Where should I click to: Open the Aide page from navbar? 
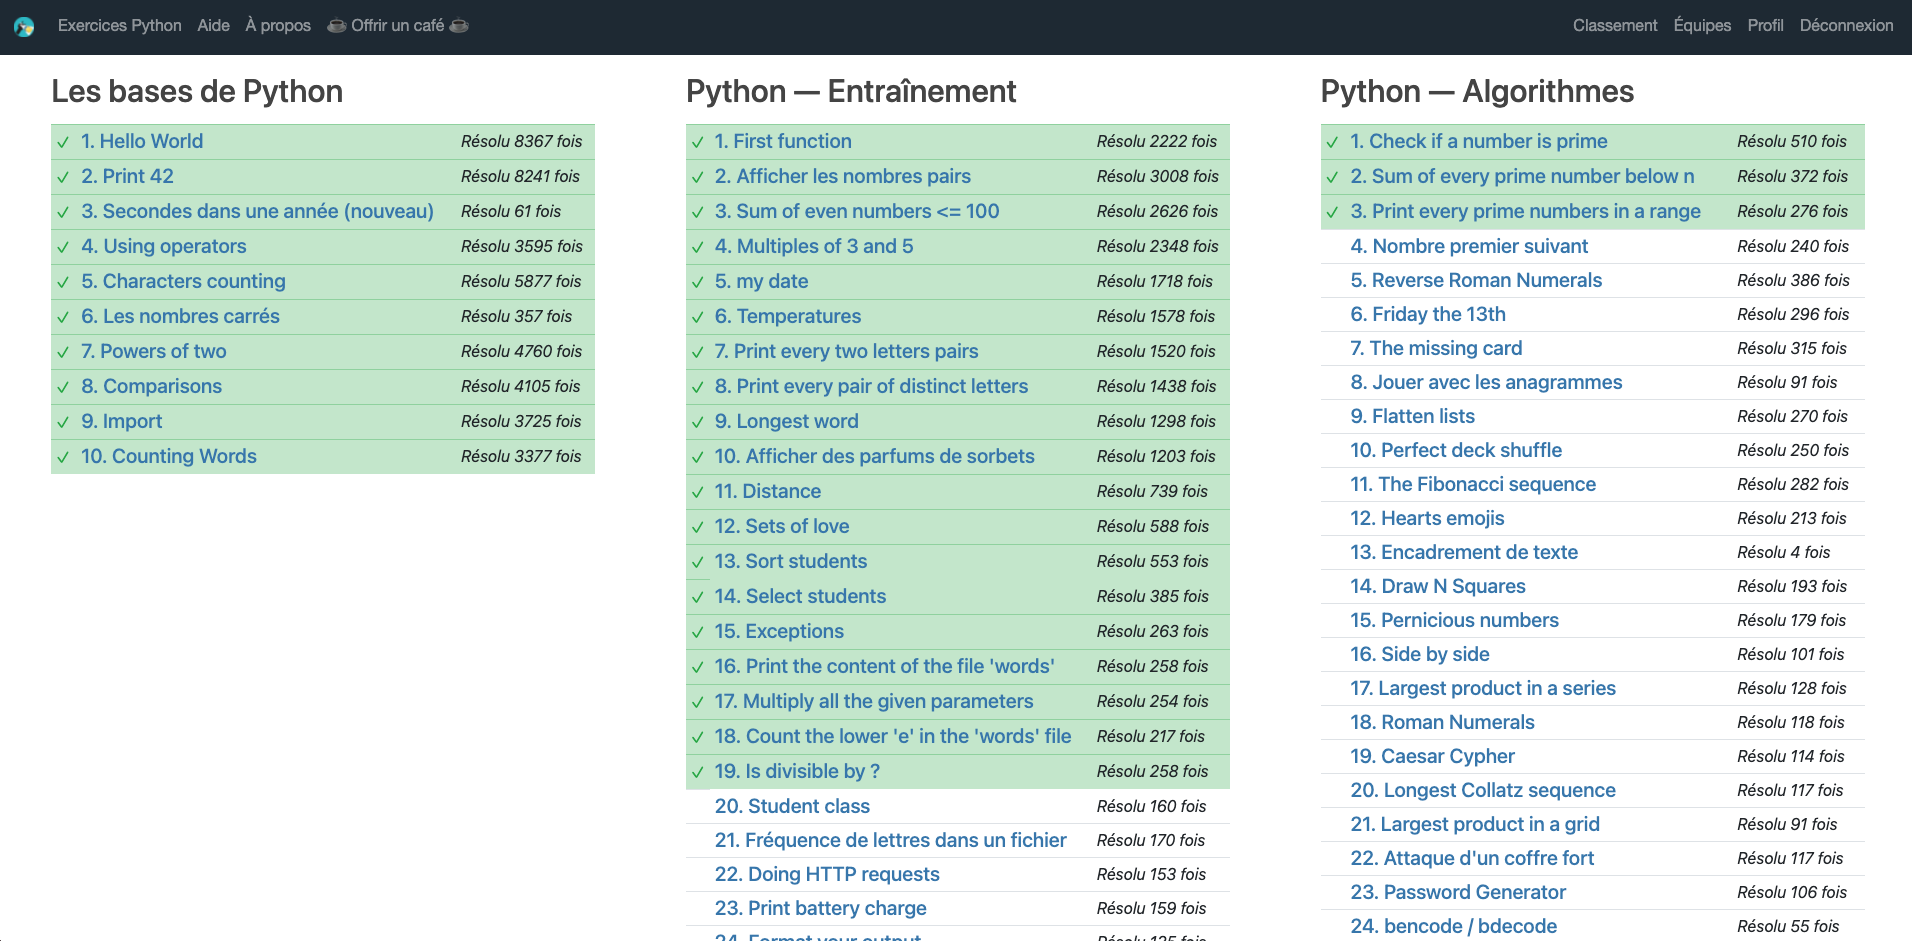pyautogui.click(x=213, y=26)
